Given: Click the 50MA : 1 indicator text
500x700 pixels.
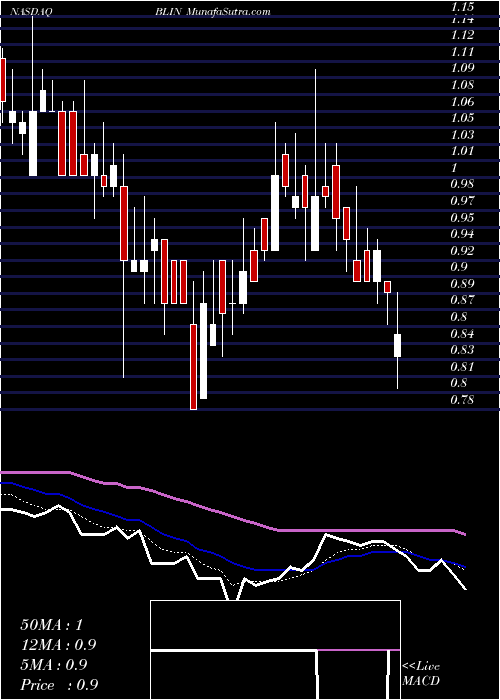Looking at the screenshot, I should tap(52, 625).
